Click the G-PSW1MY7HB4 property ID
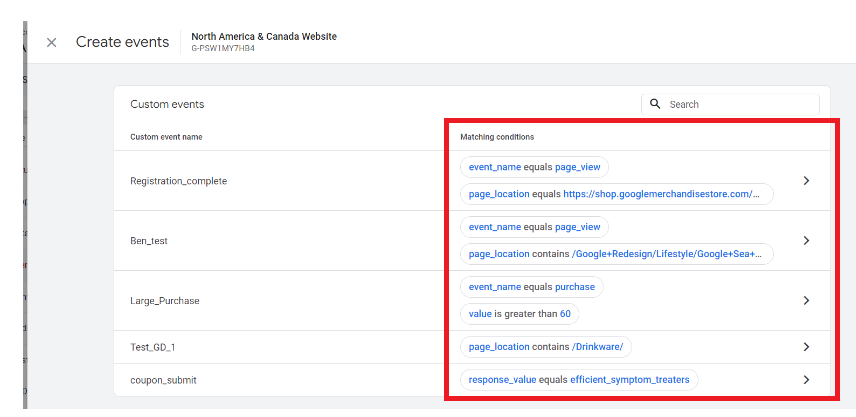This screenshot has width=856, height=417. pyautogui.click(x=223, y=48)
